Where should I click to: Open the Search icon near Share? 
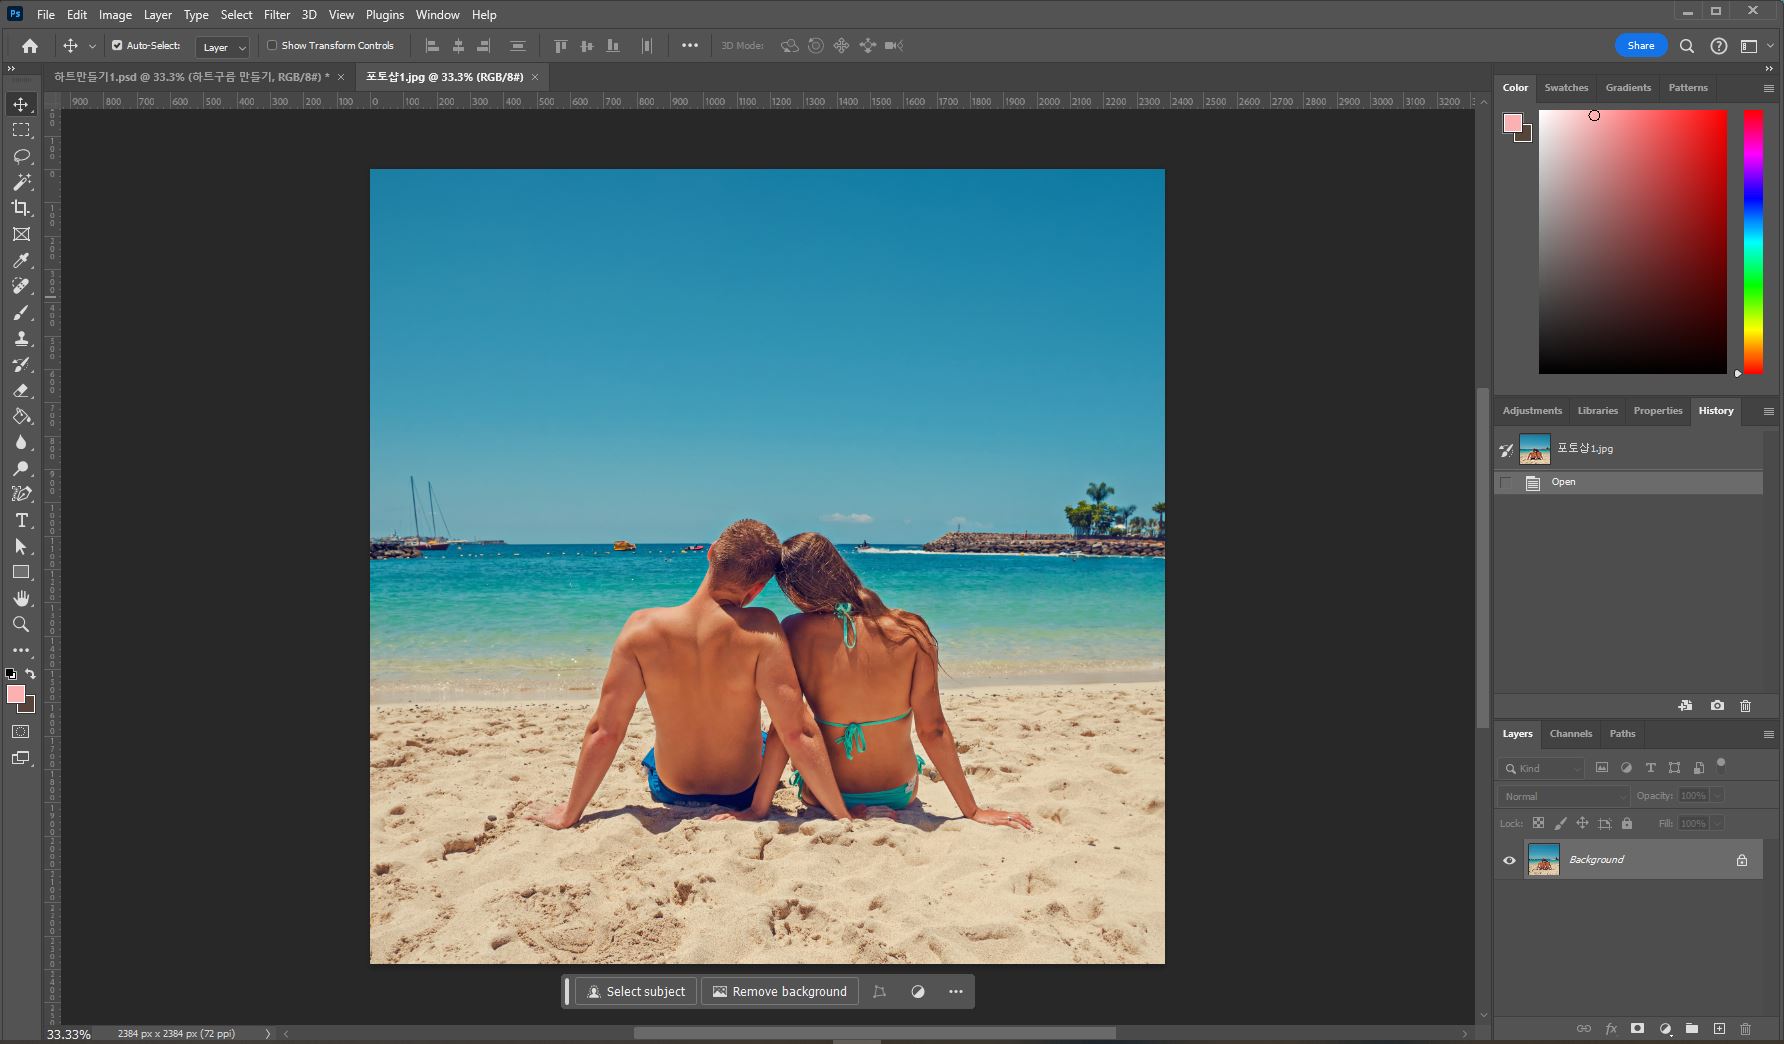click(x=1686, y=45)
